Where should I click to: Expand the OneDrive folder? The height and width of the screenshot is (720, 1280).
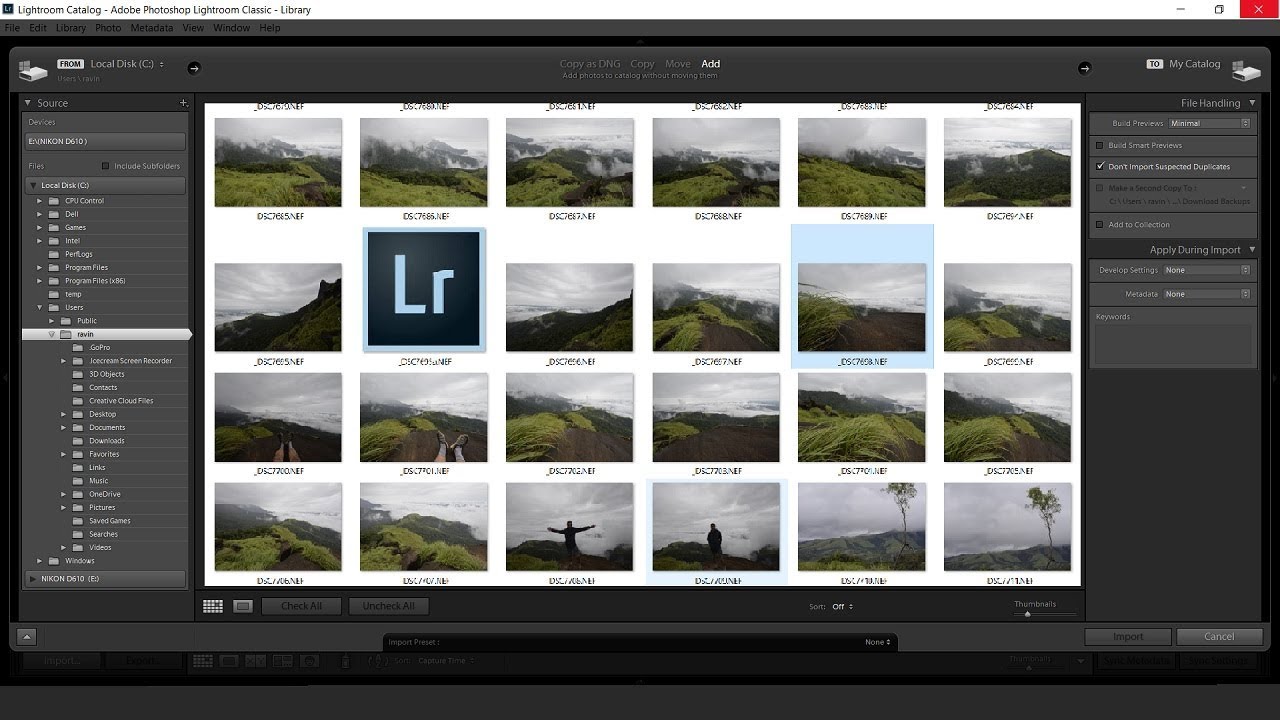pyautogui.click(x=64, y=494)
